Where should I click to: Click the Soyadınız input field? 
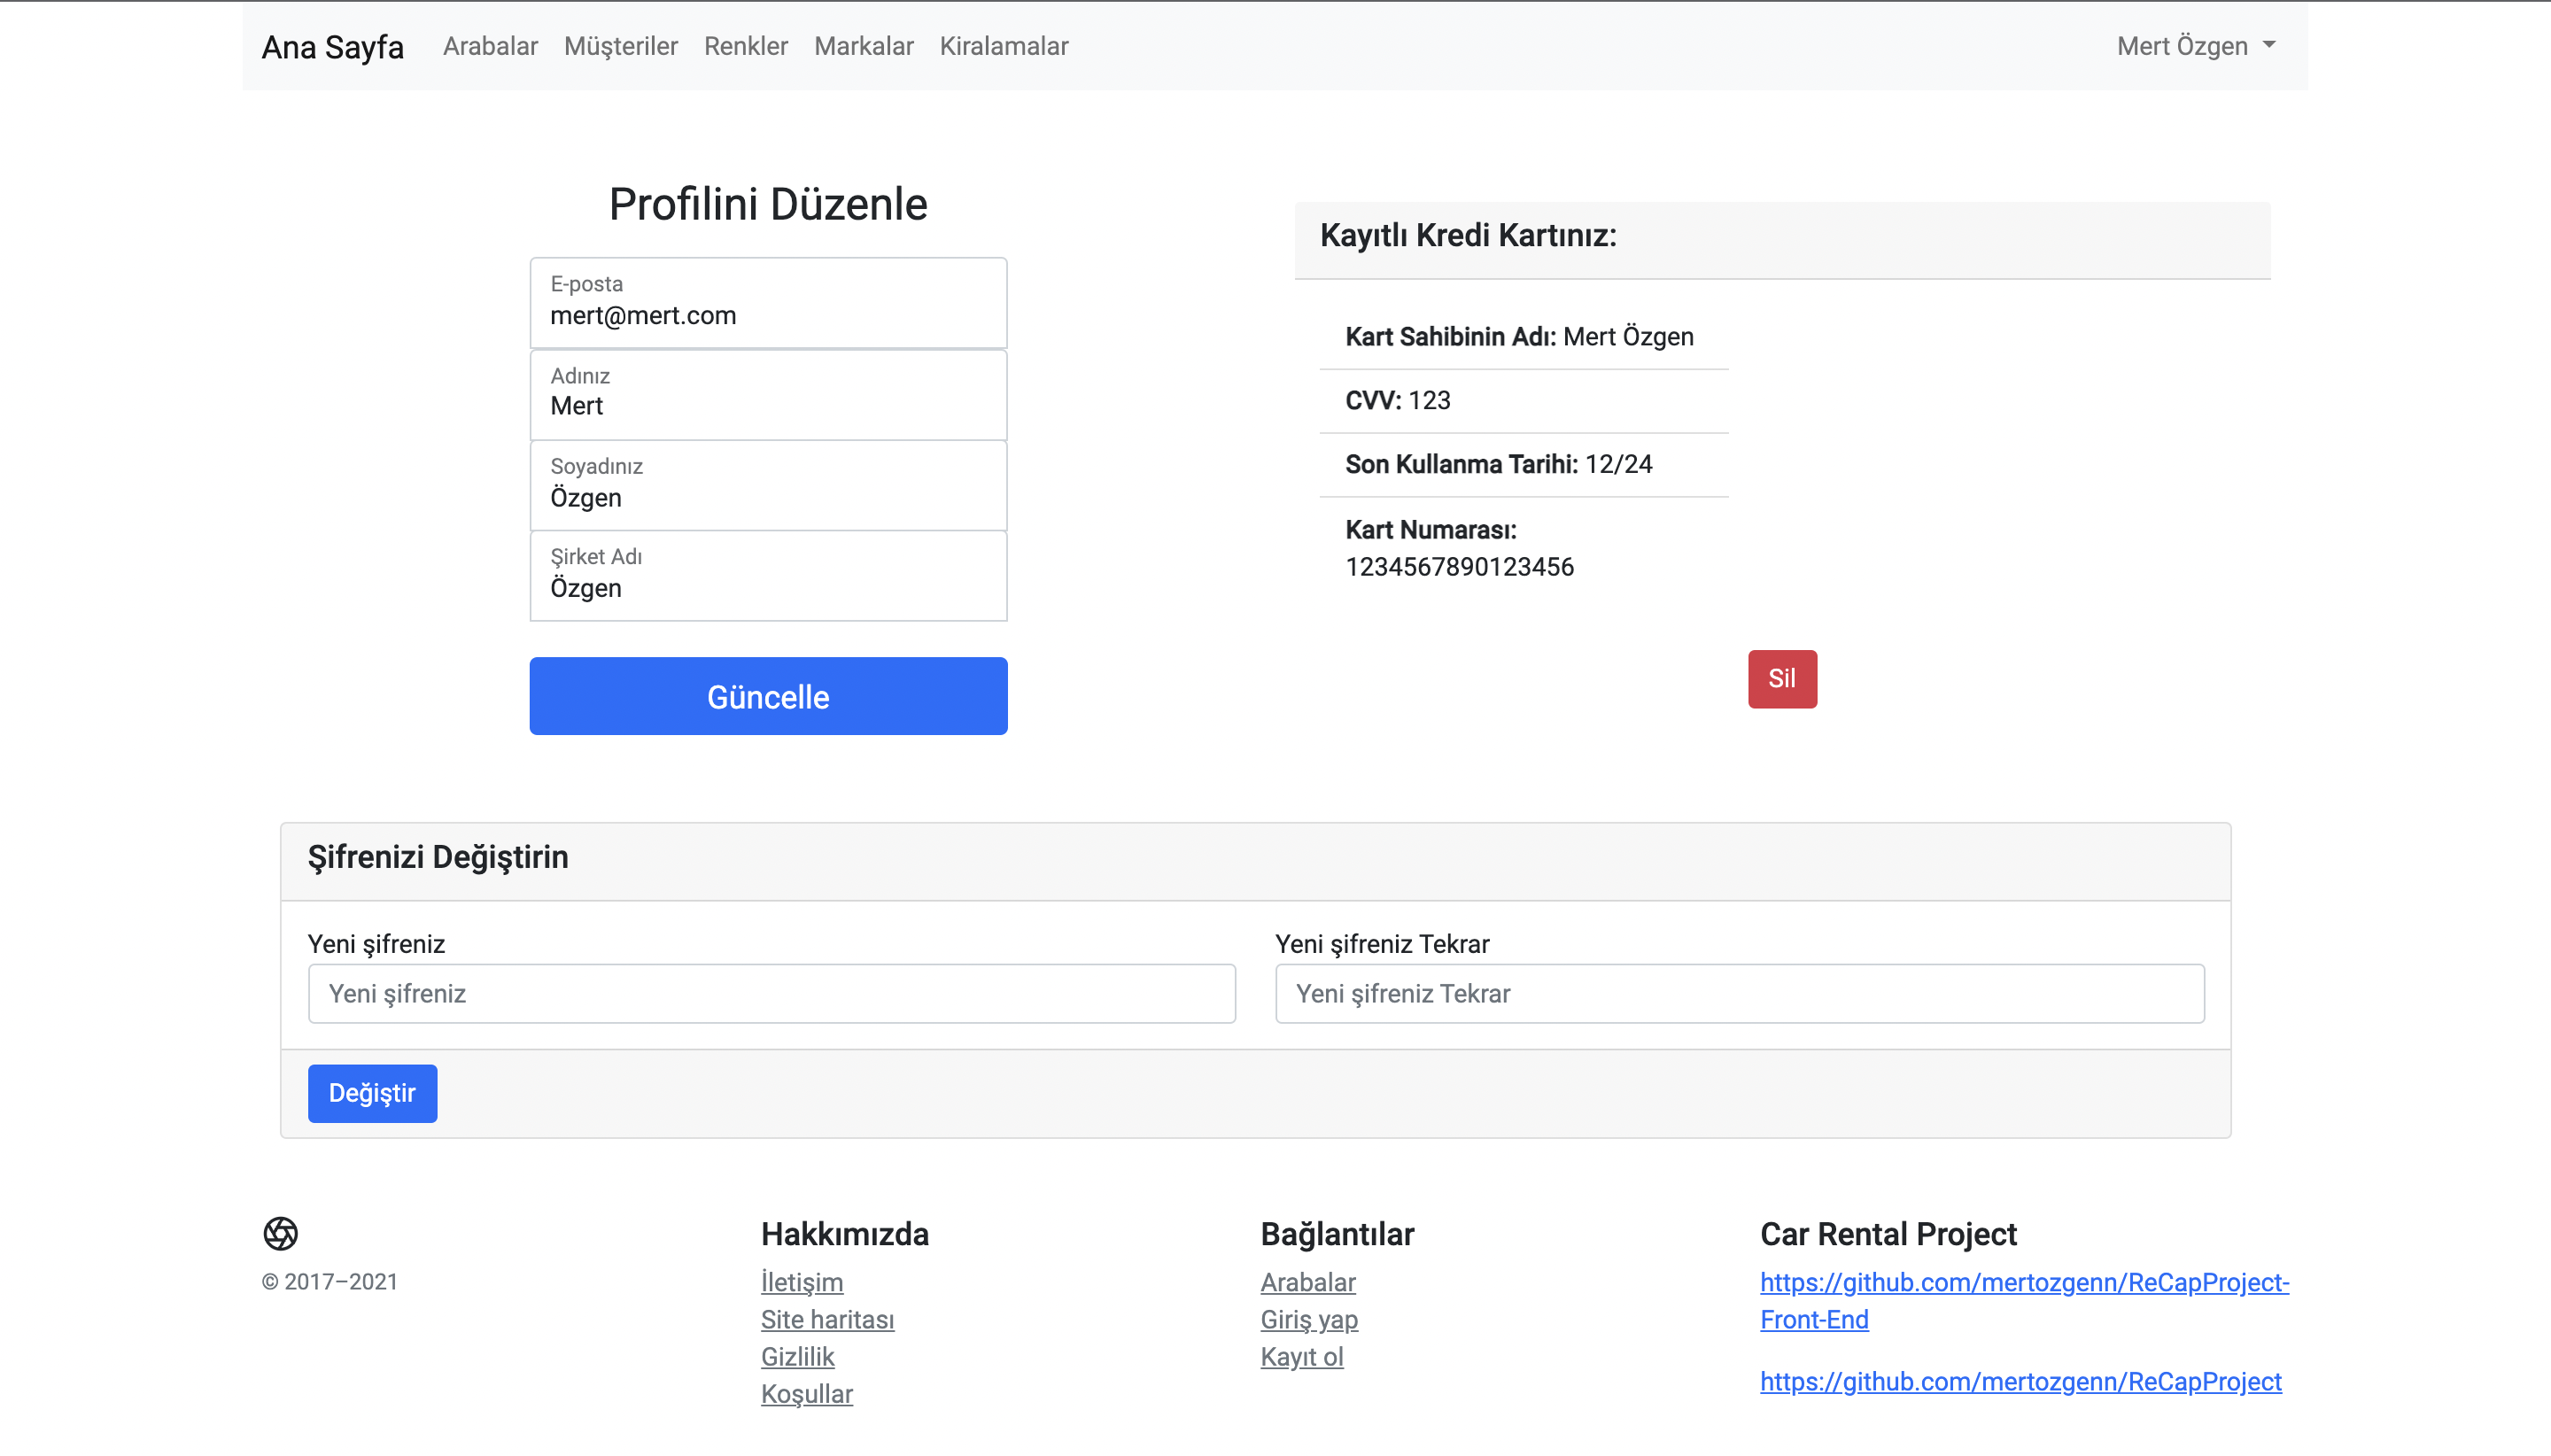(768, 486)
